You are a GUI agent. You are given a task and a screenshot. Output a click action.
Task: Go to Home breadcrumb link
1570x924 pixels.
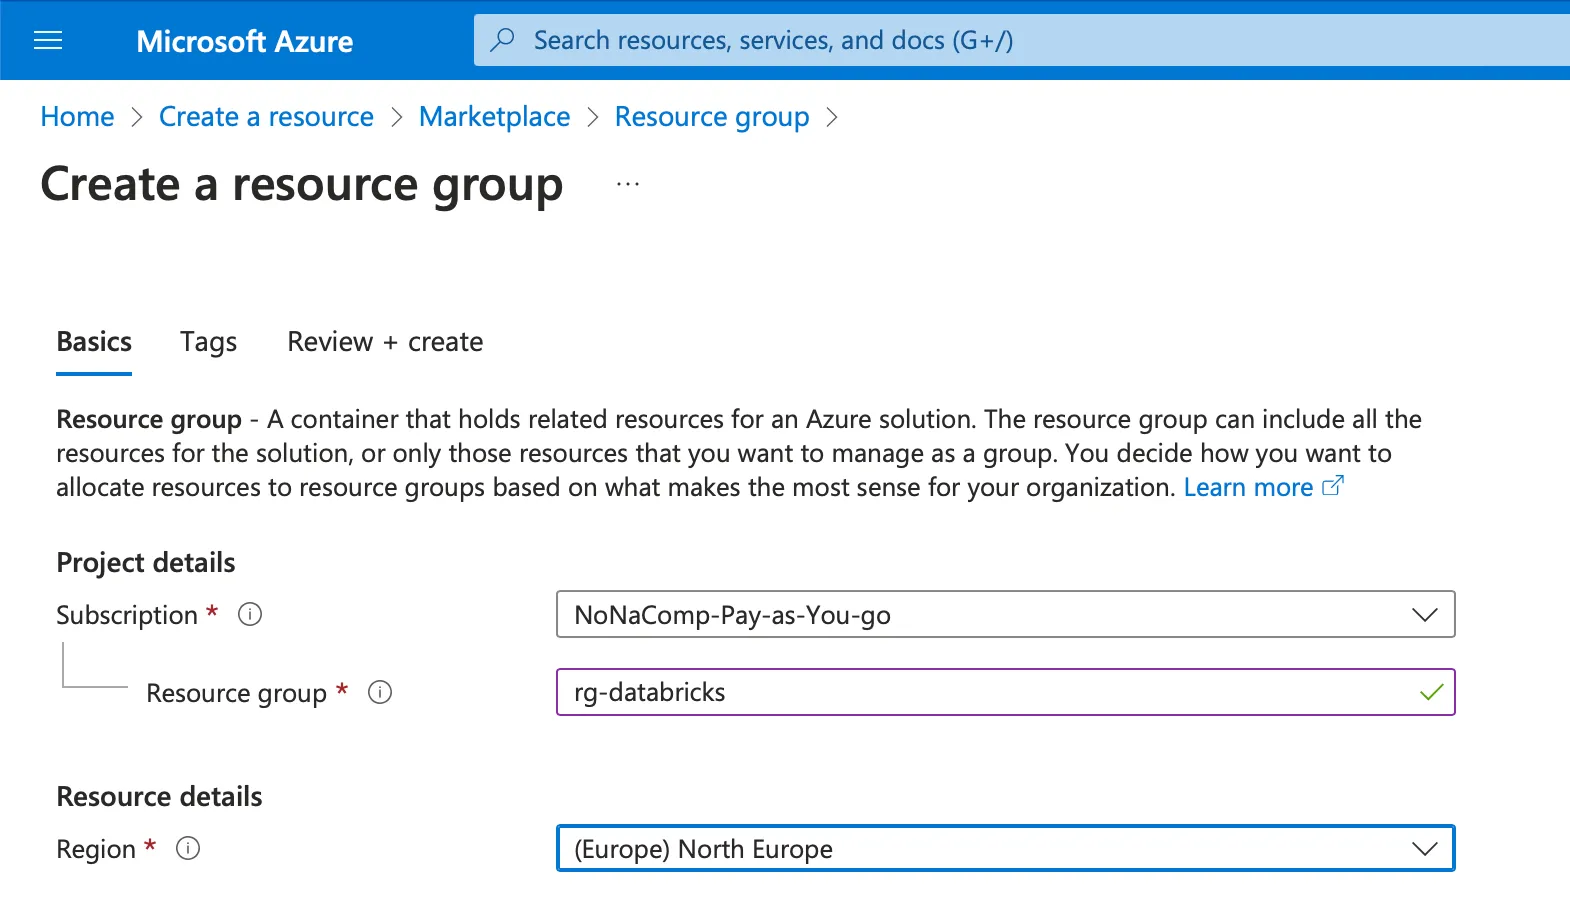tap(77, 117)
